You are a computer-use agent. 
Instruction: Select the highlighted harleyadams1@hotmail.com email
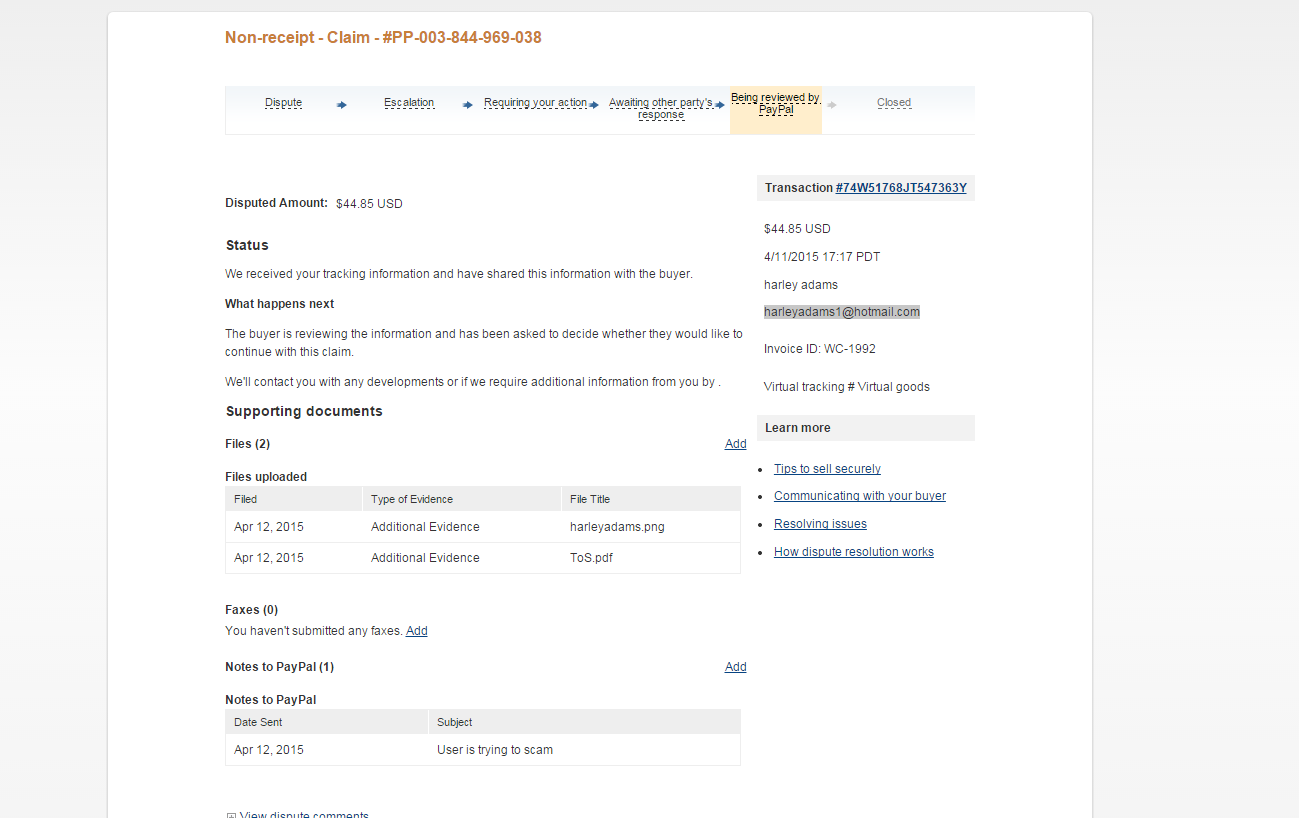click(842, 312)
